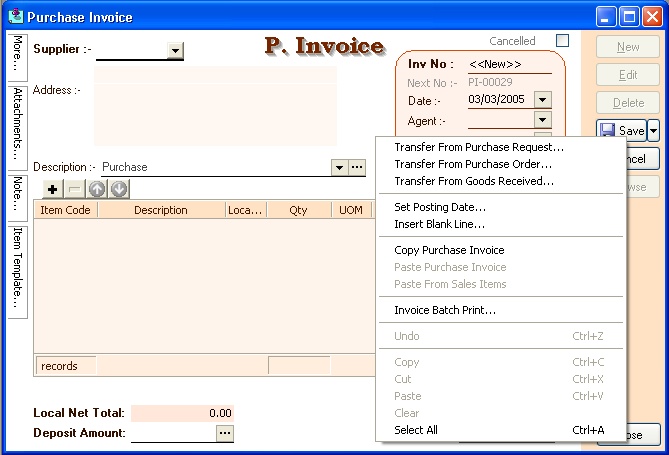Click the minus icon to remove row
Viewport: 669px width, 455px height.
tap(75, 189)
